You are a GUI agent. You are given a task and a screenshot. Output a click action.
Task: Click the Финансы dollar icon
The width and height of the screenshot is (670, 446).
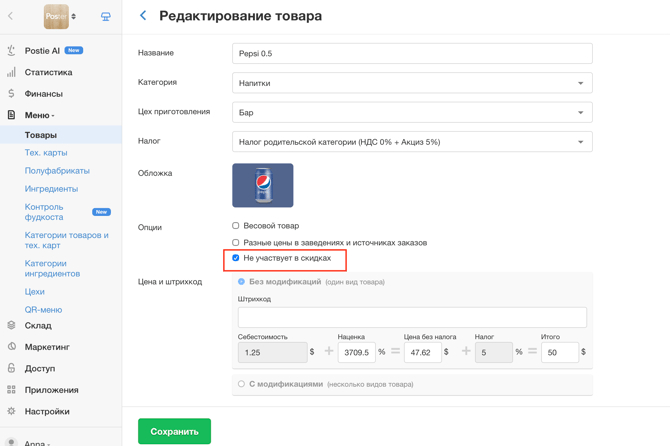click(12, 94)
